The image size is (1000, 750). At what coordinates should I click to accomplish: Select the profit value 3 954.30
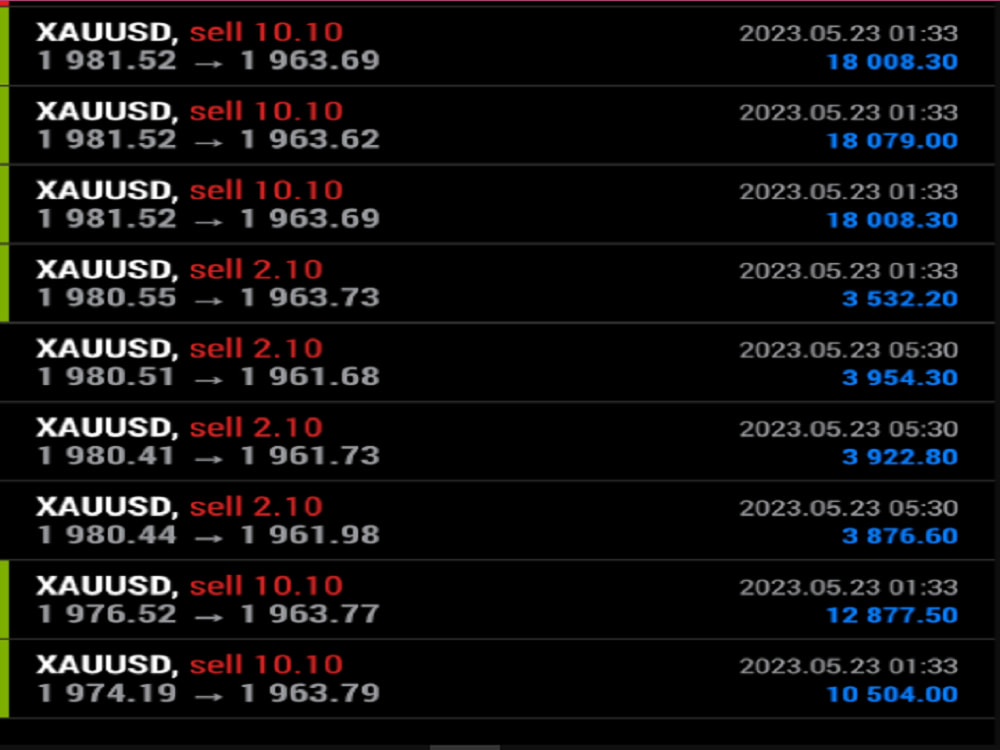tap(900, 378)
